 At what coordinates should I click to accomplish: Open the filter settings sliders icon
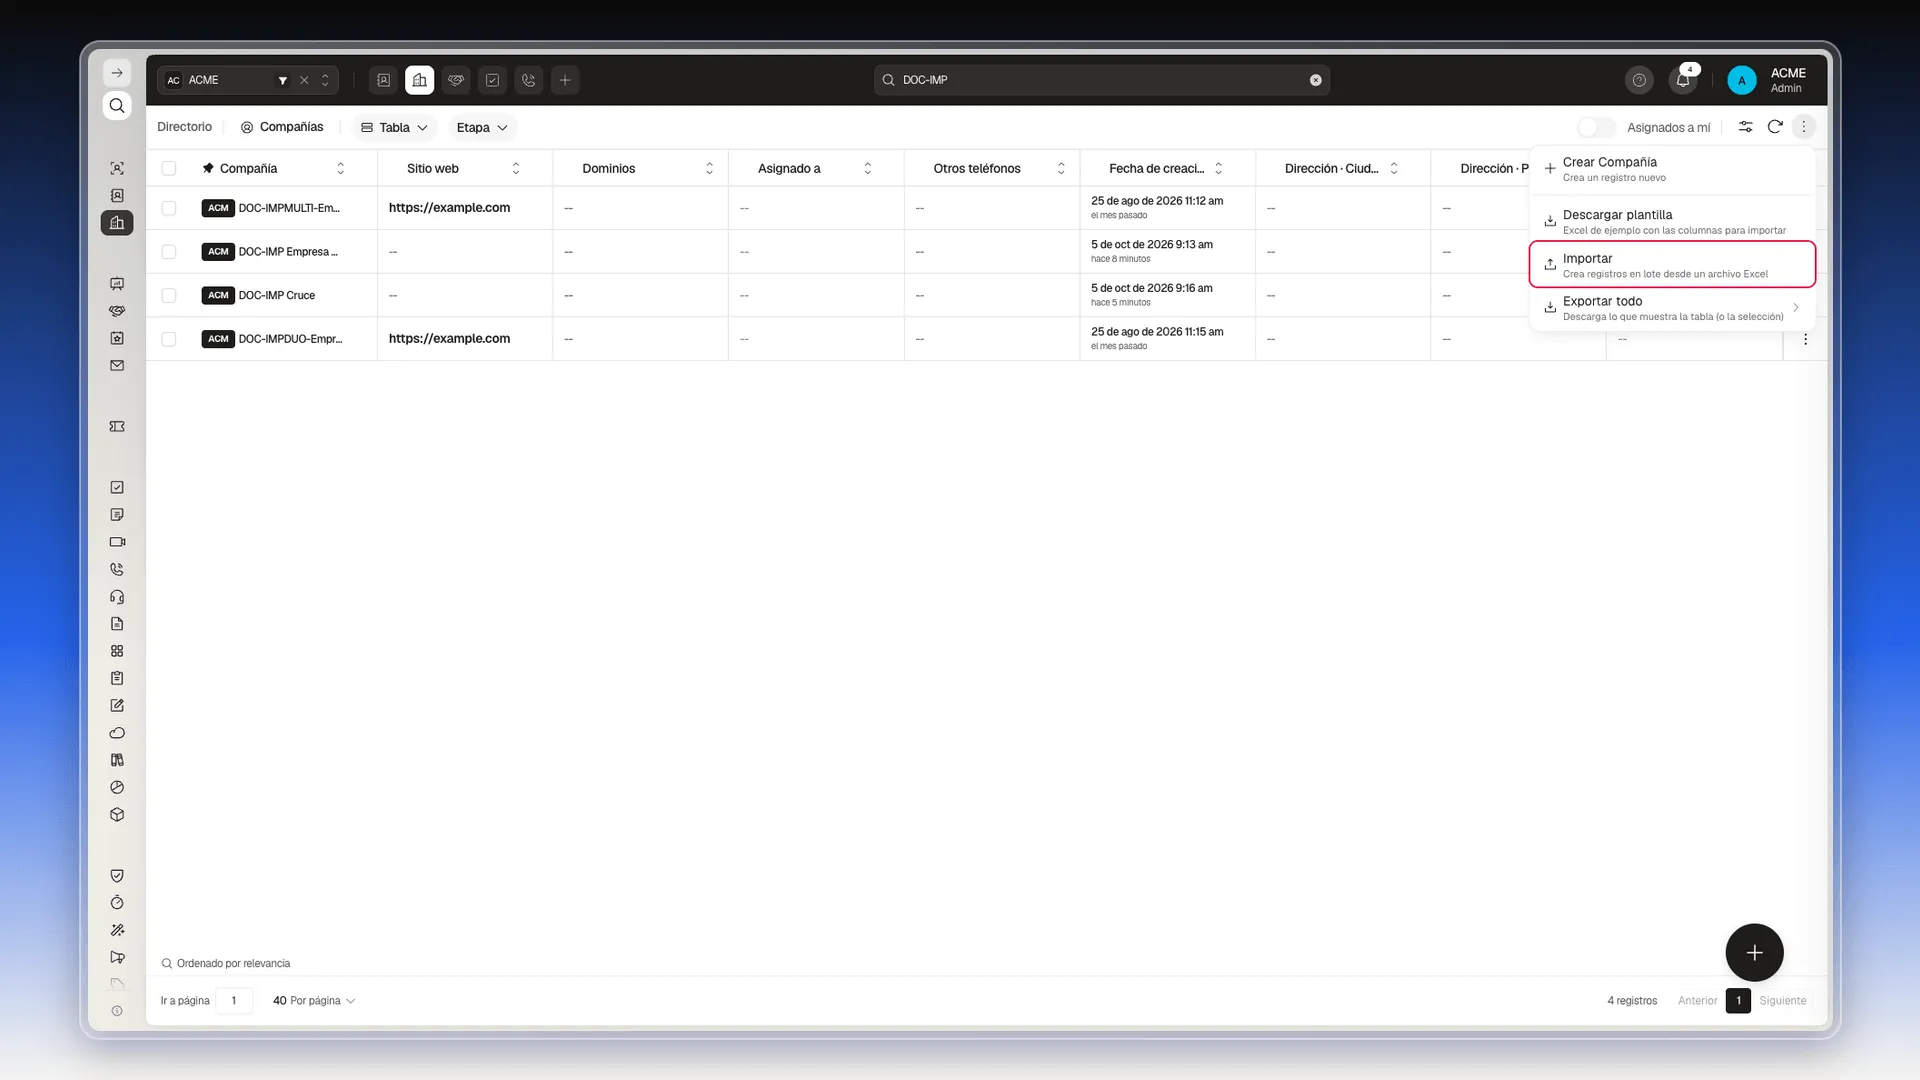click(1745, 127)
